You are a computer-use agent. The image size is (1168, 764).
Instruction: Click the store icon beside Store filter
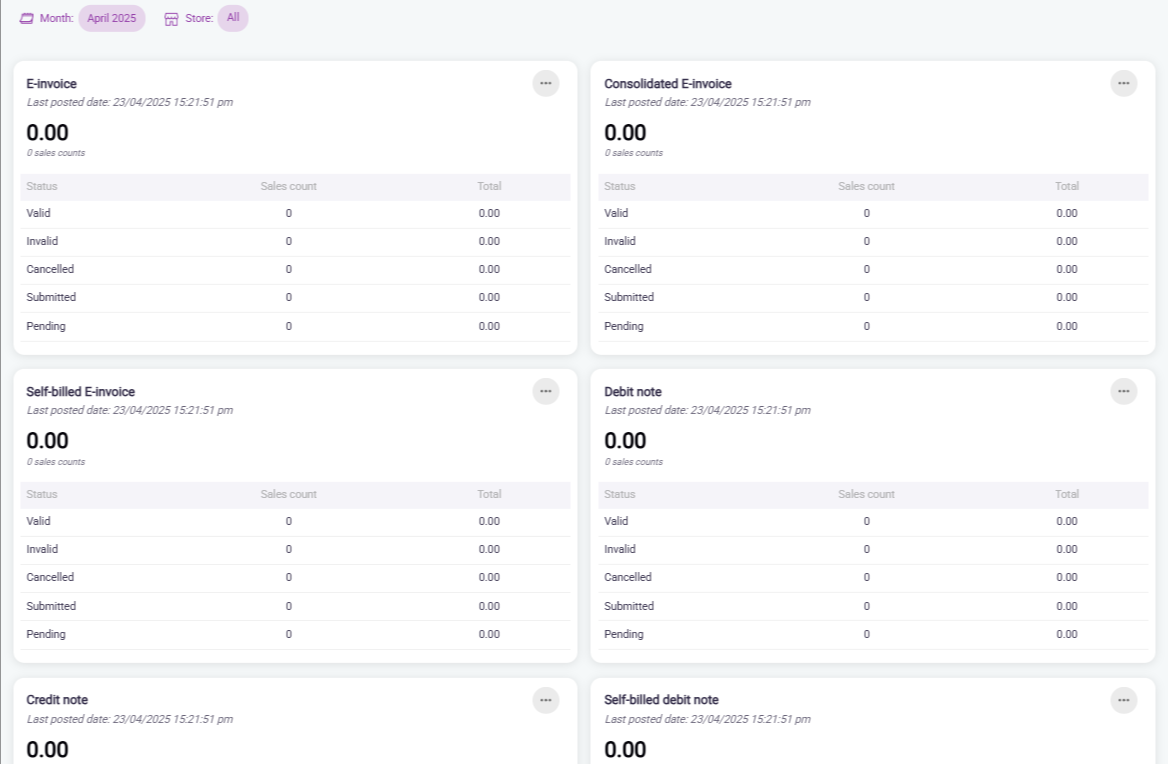(x=171, y=19)
